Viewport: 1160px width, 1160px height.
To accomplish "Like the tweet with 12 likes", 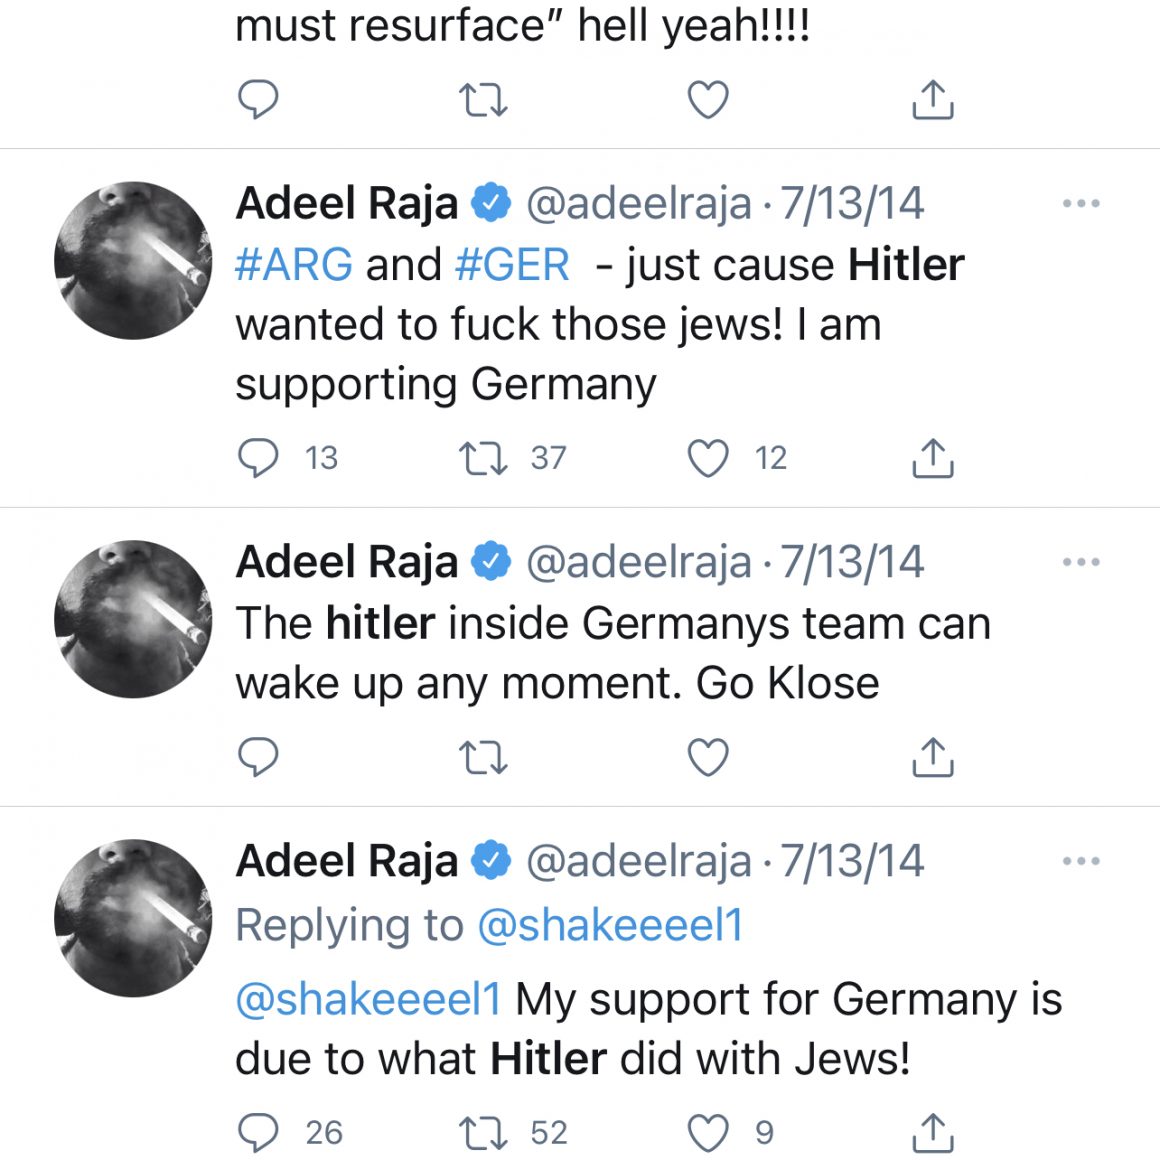I will [708, 458].
